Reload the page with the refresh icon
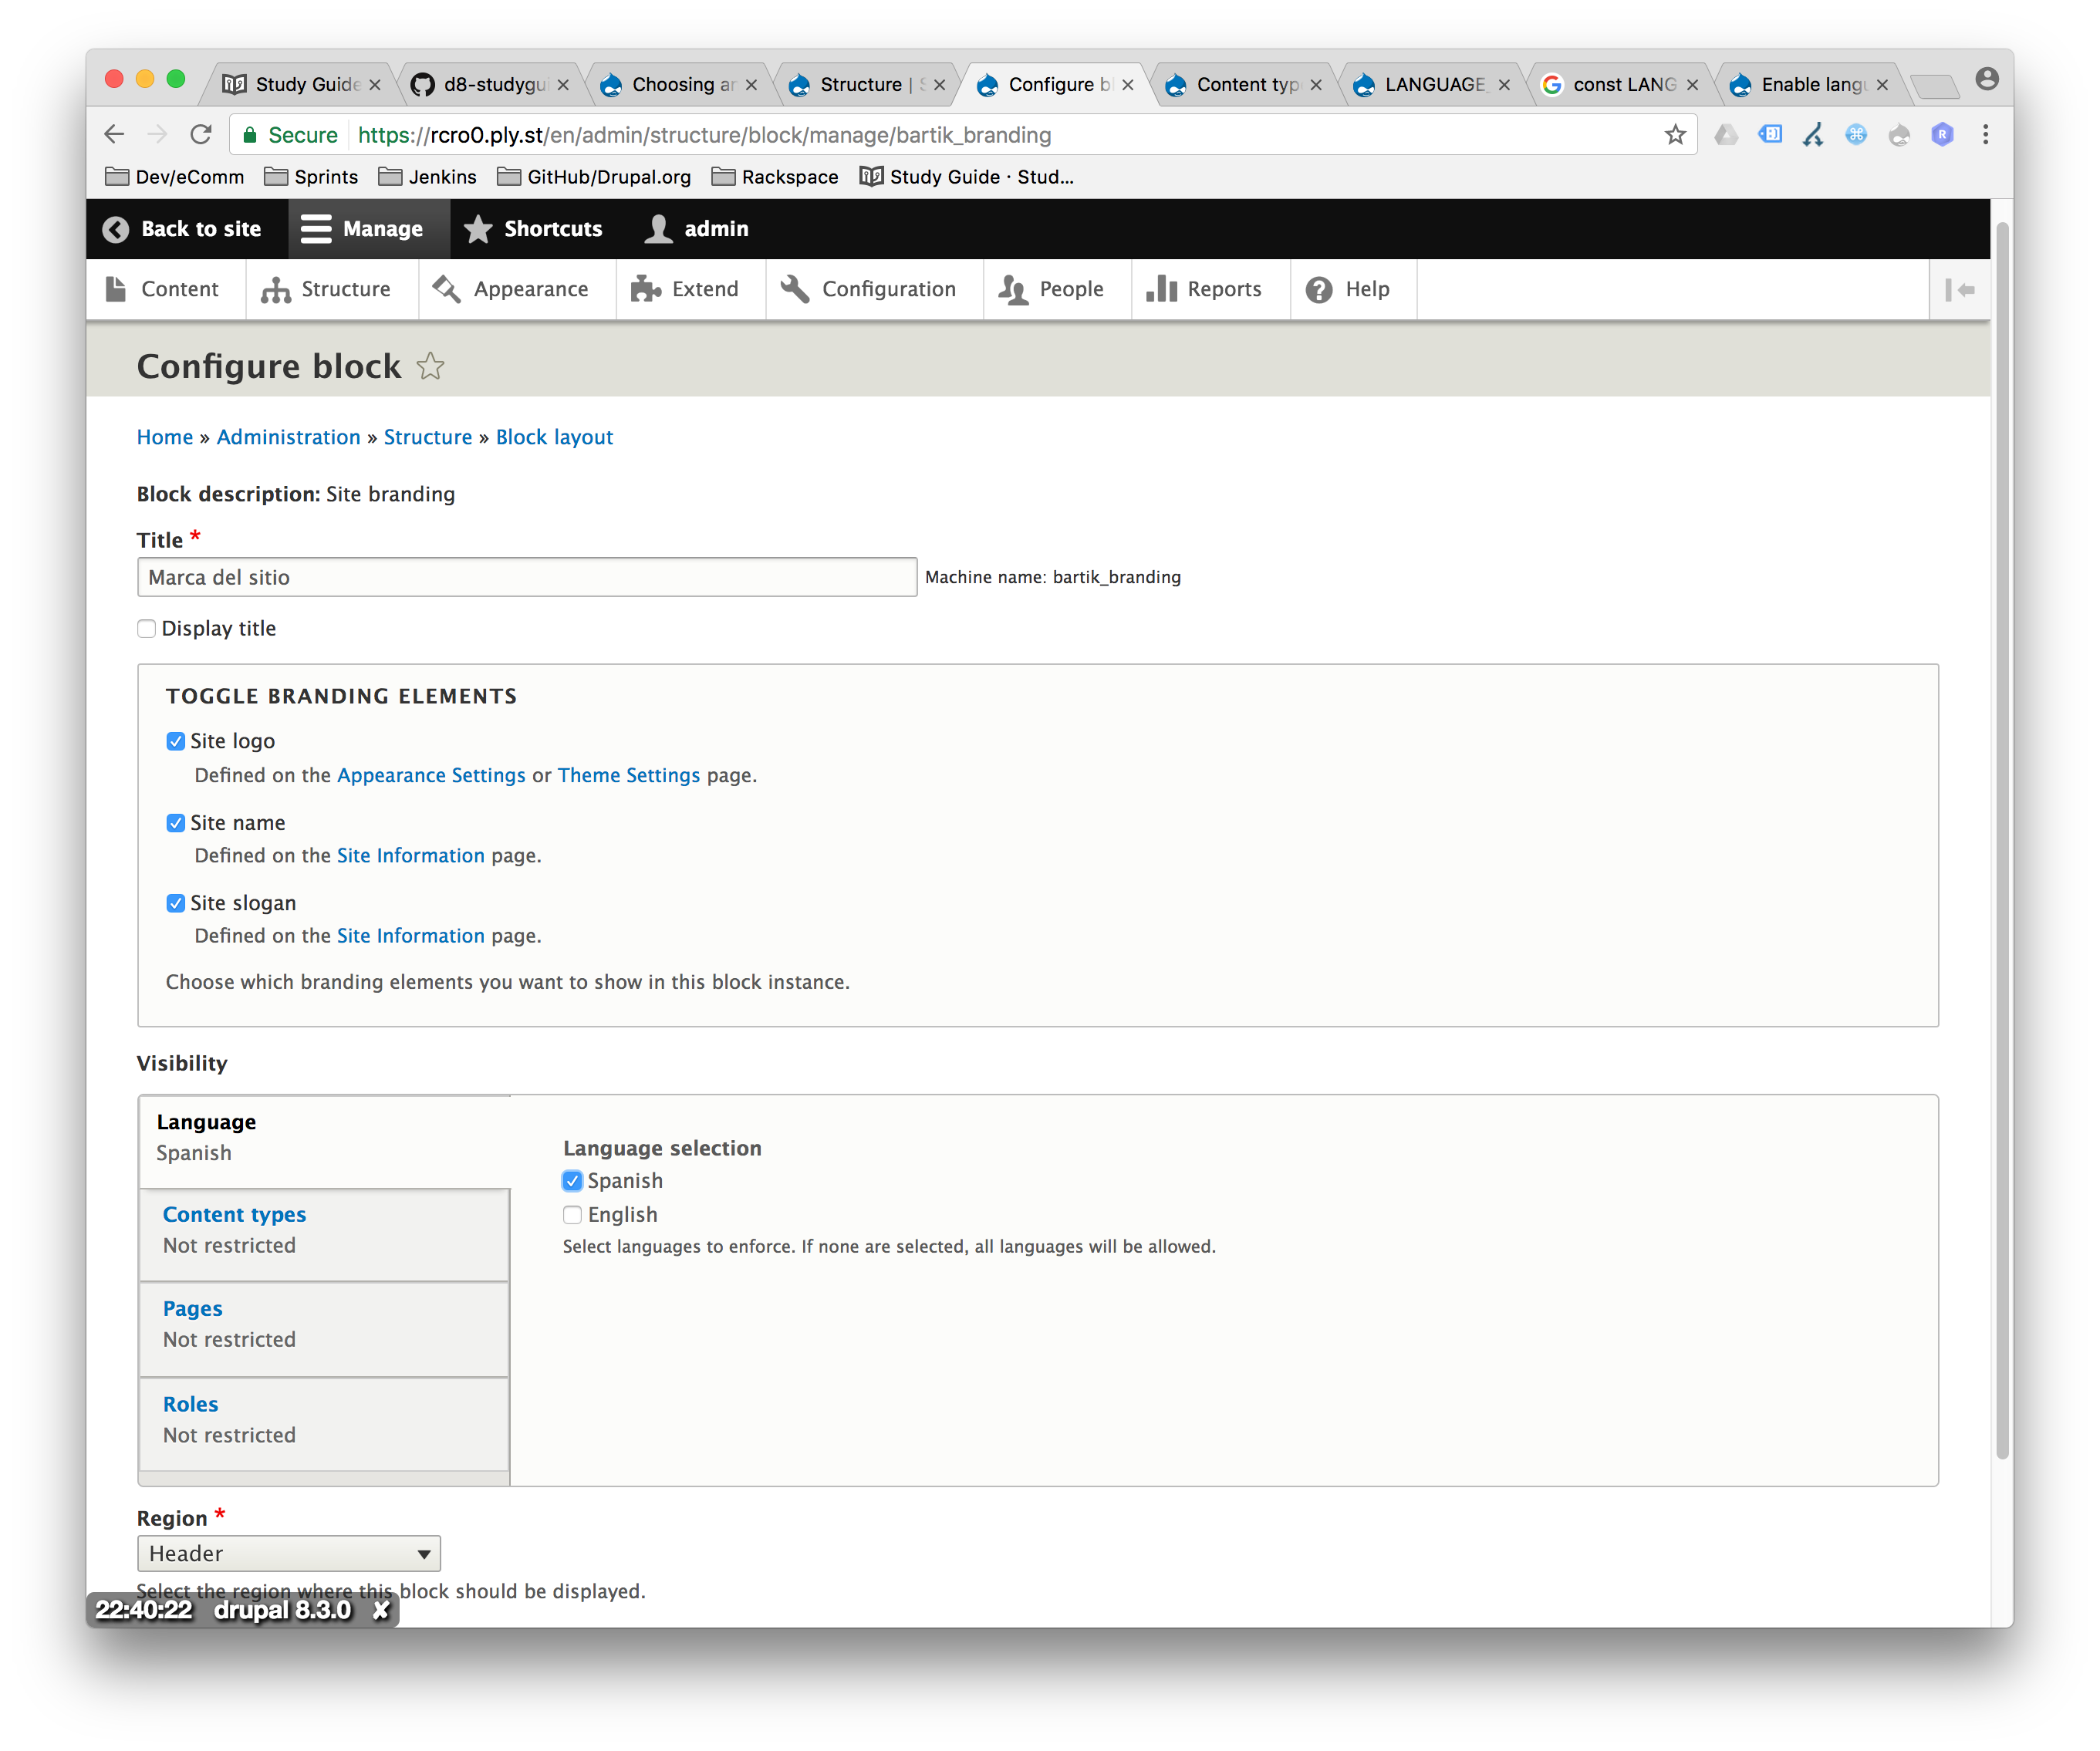Screen dimensions: 2100x1751 (x=201, y=134)
